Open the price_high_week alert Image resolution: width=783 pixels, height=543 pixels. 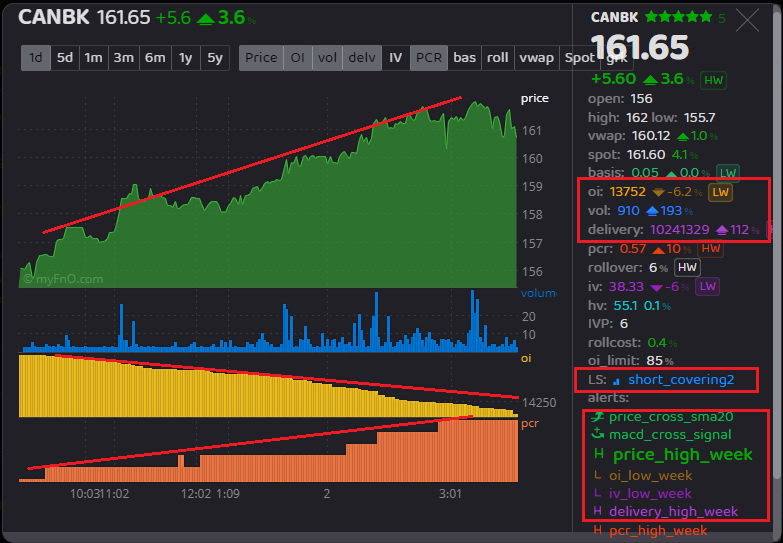pos(683,454)
